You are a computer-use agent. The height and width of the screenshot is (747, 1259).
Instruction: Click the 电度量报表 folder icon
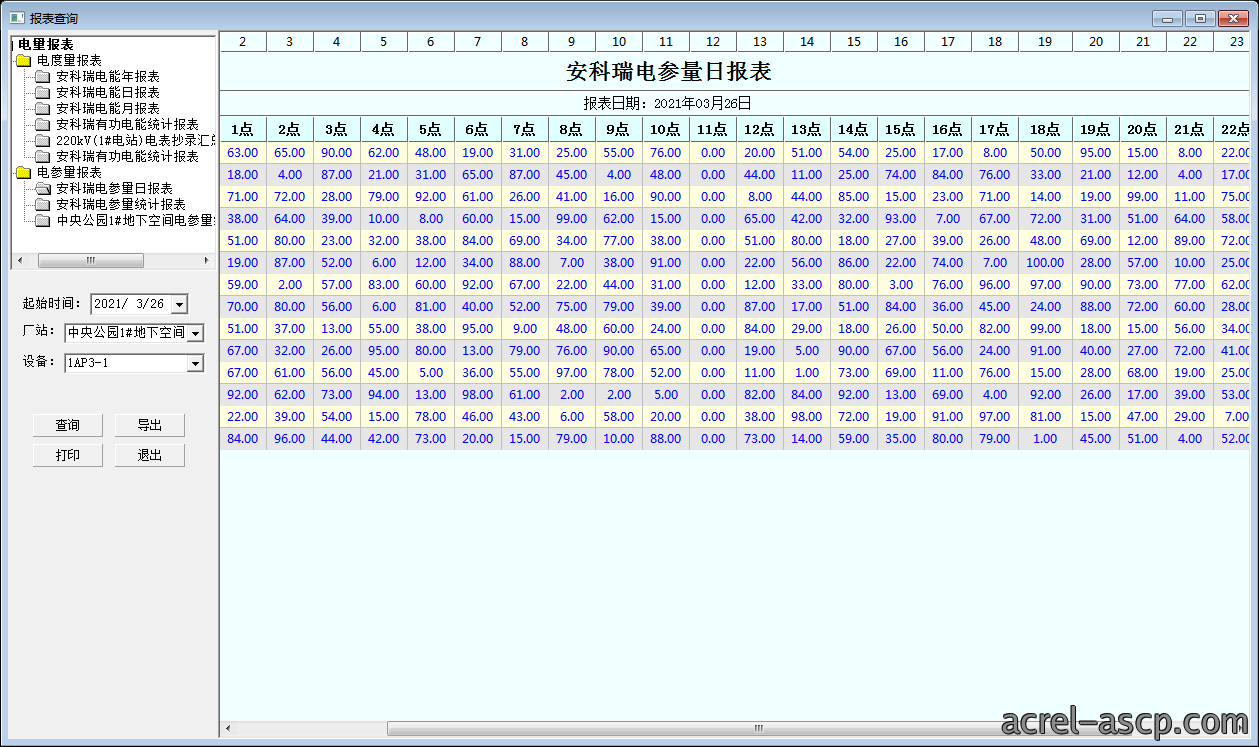(x=23, y=61)
